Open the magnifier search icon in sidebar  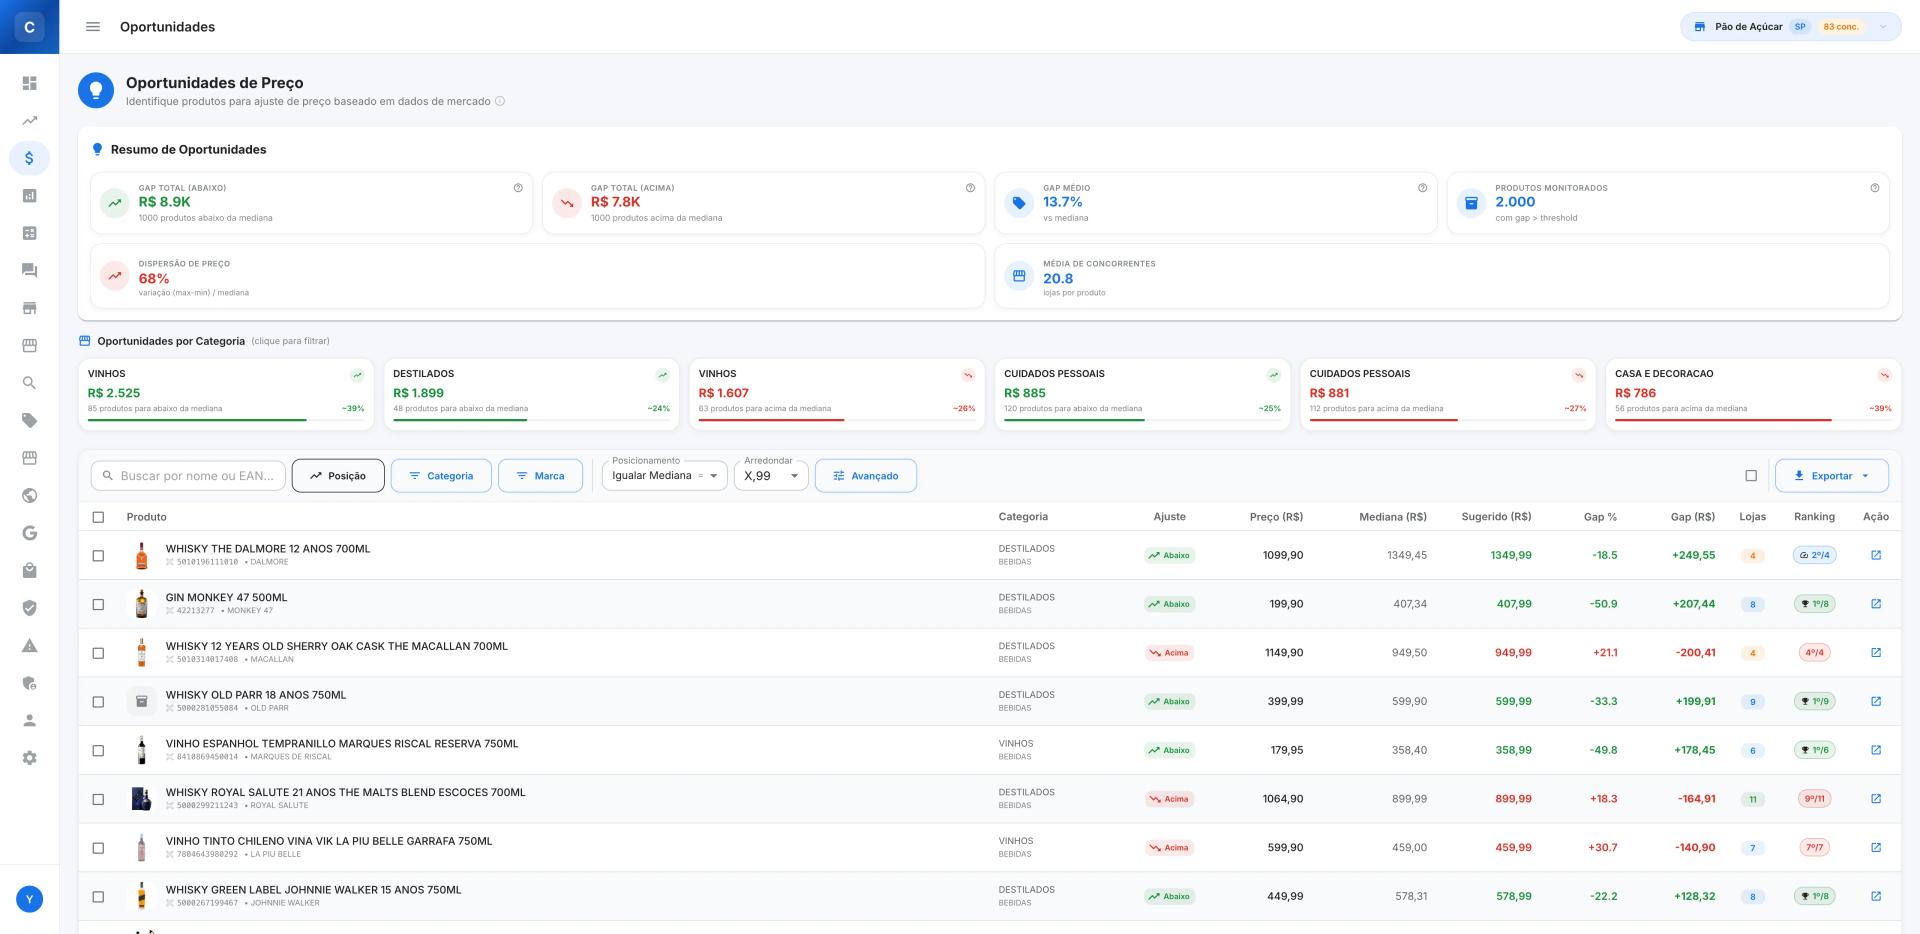click(x=30, y=383)
